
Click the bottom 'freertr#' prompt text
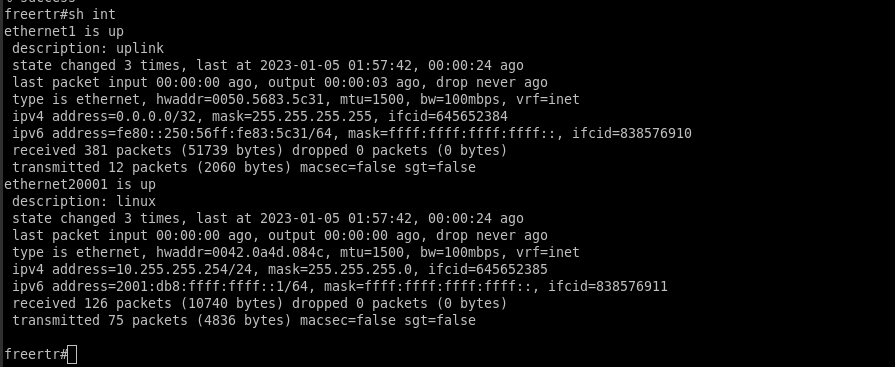pos(36,354)
